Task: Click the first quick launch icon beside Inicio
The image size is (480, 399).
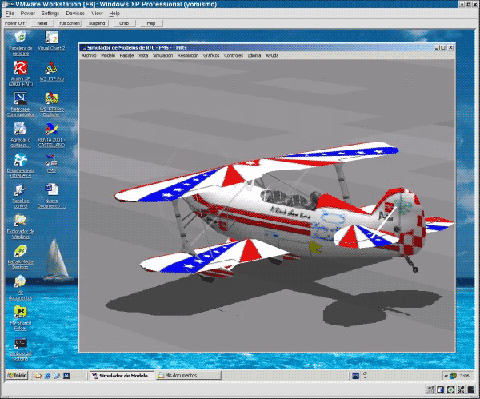Action: point(38,376)
